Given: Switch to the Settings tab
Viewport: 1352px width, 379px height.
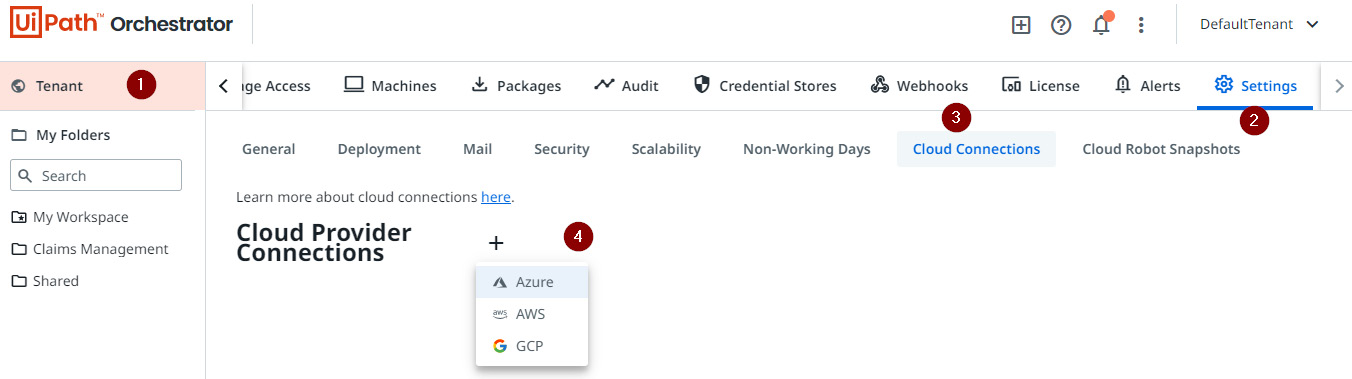Looking at the screenshot, I should tap(1255, 86).
